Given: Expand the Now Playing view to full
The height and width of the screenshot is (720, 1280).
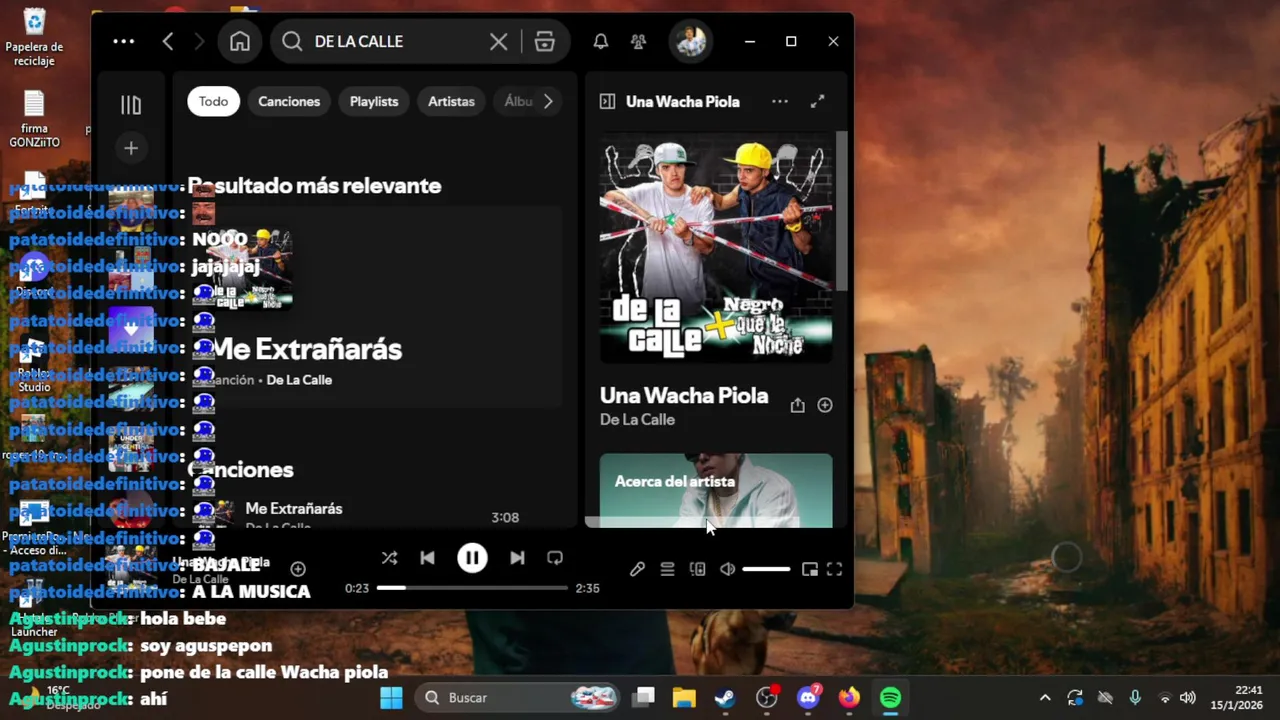Looking at the screenshot, I should click(x=817, y=101).
